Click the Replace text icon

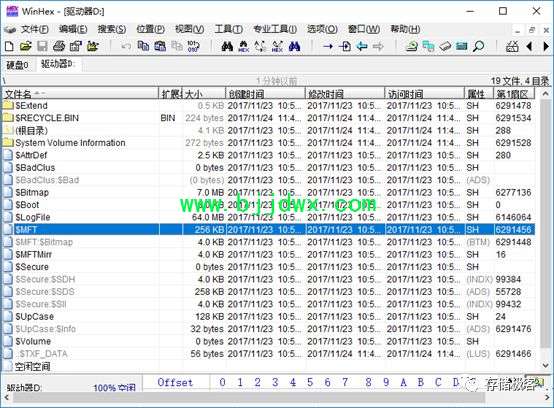[x=260, y=46]
